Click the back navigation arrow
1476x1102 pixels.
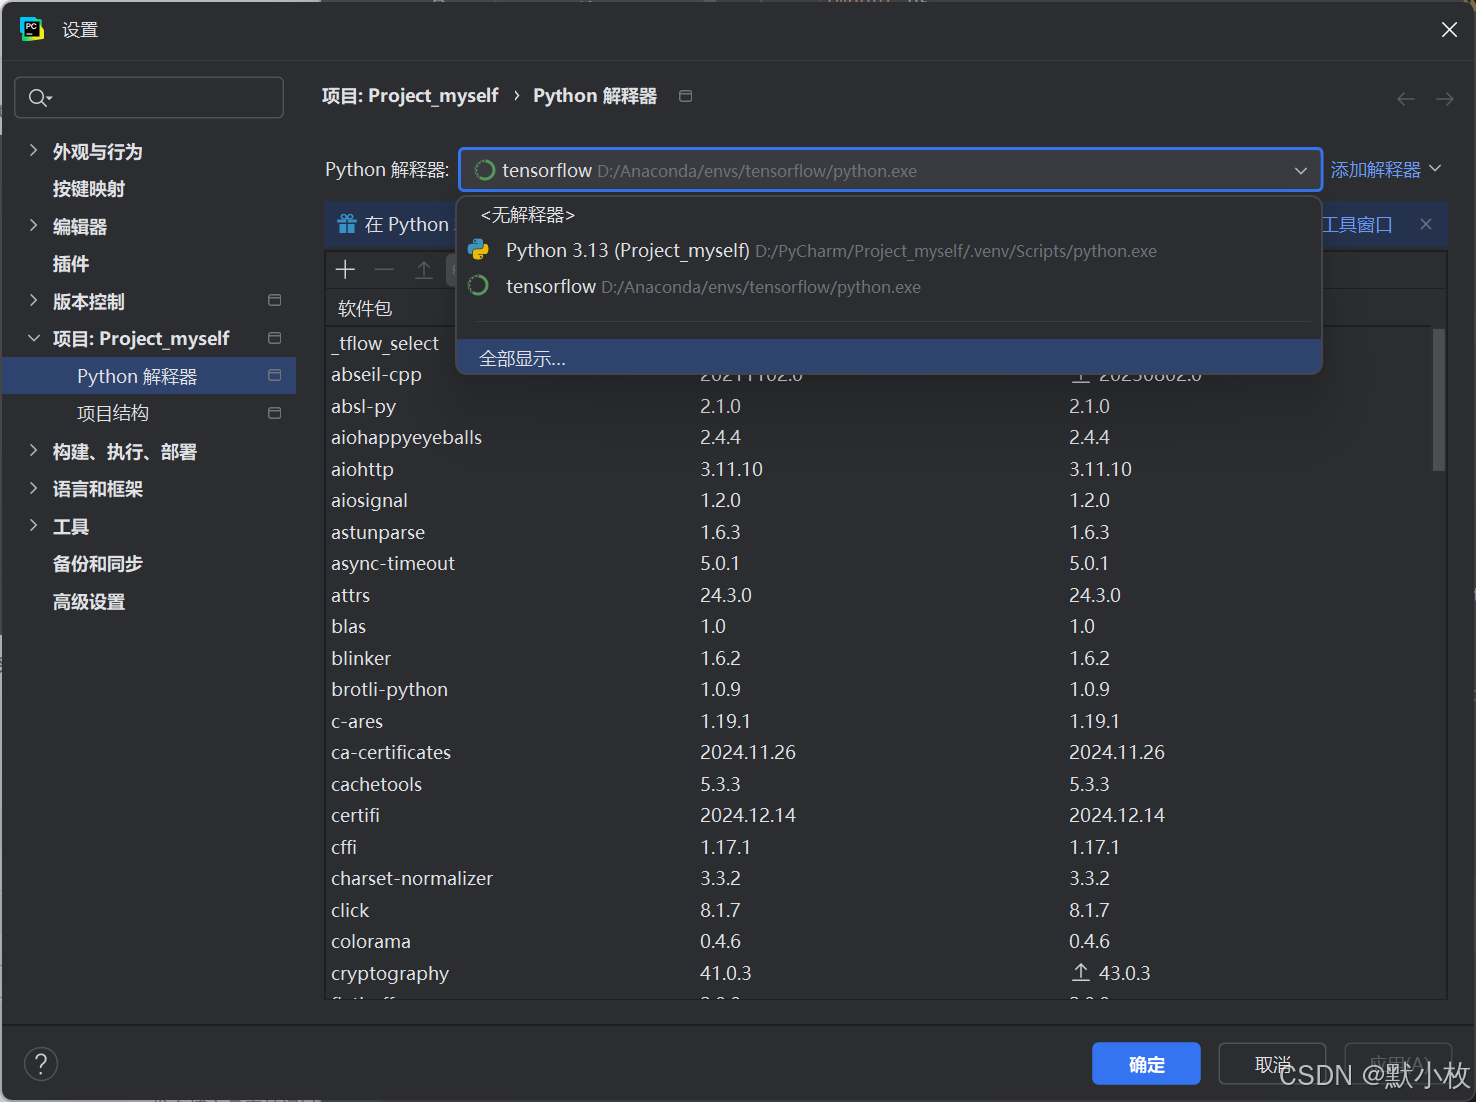pos(1406,98)
